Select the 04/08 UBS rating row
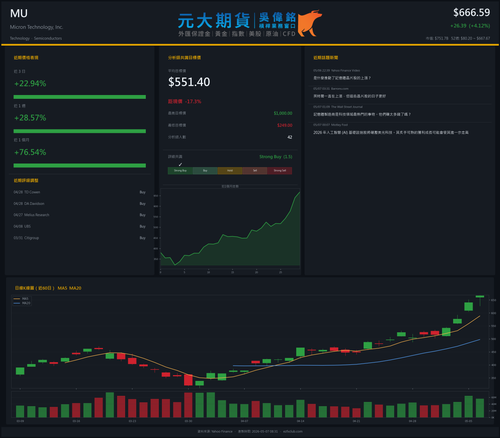Screen dimensions: 500x438 tap(80, 226)
